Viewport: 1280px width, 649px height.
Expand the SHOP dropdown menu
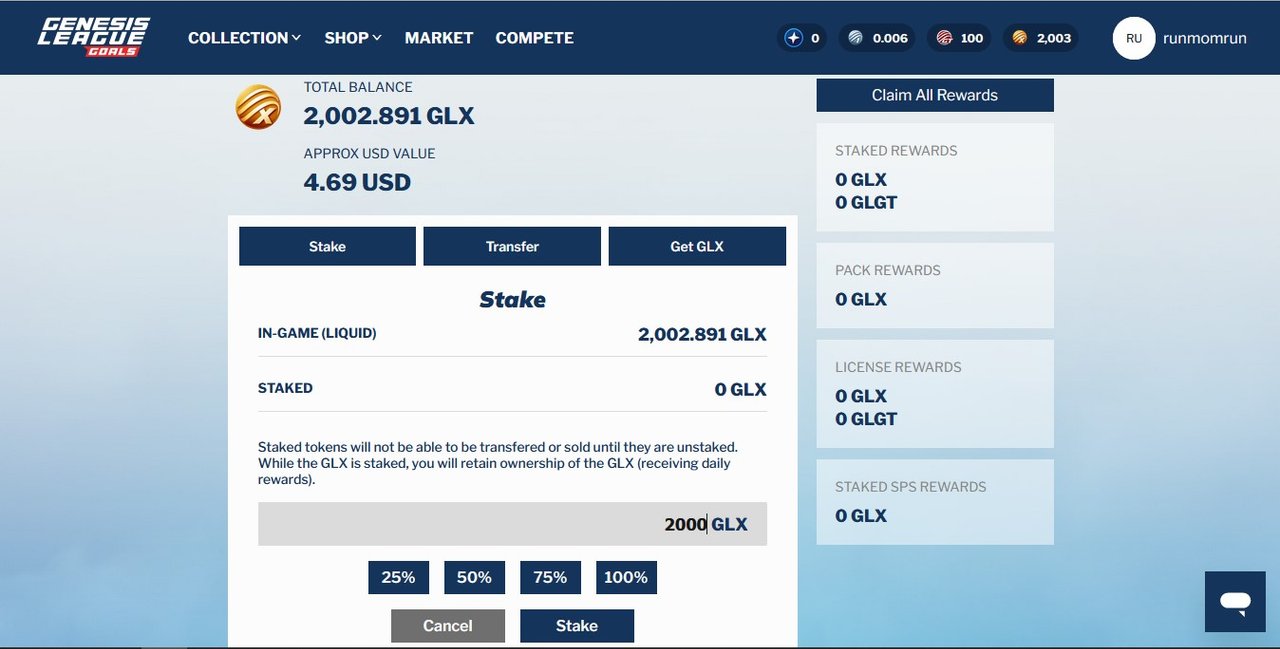(x=353, y=38)
